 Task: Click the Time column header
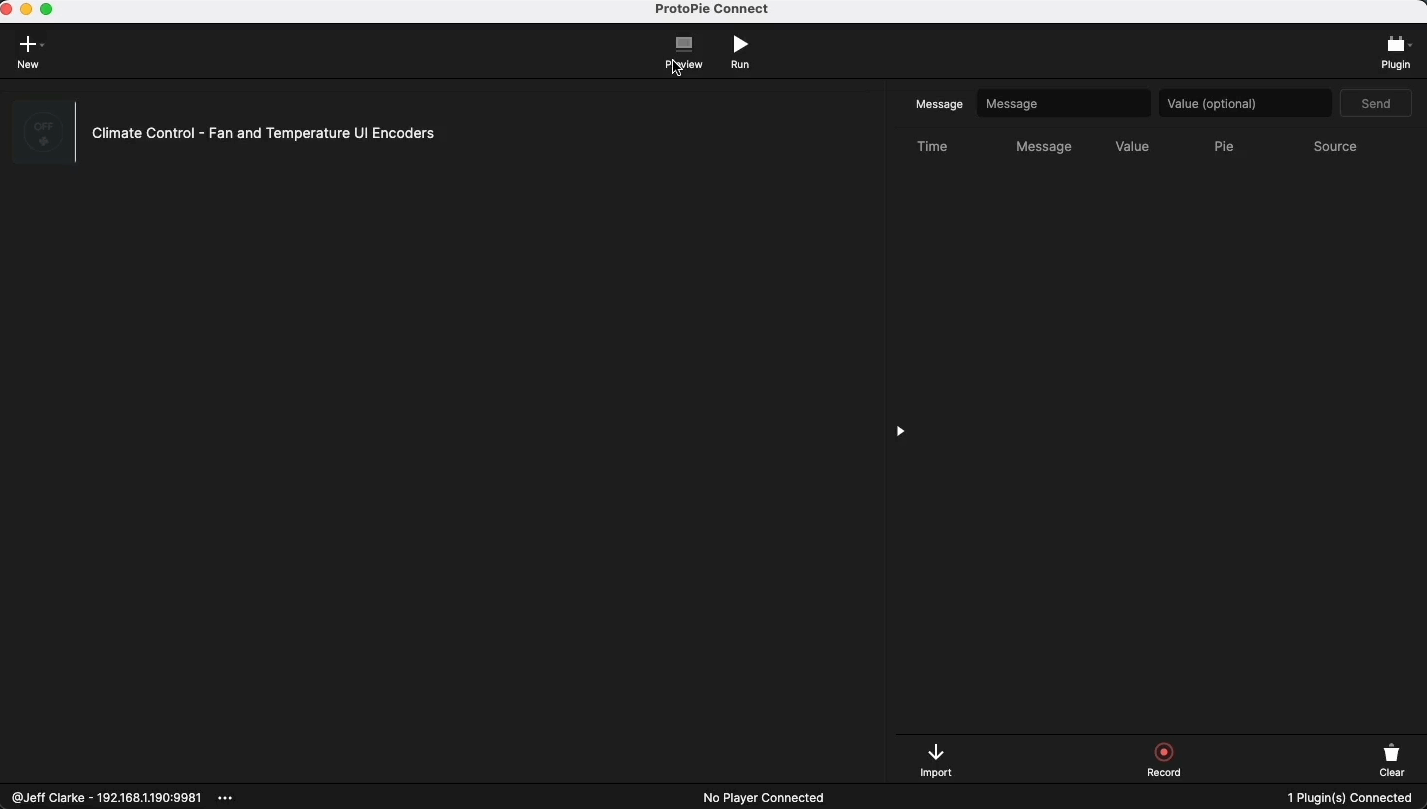[x=932, y=146]
